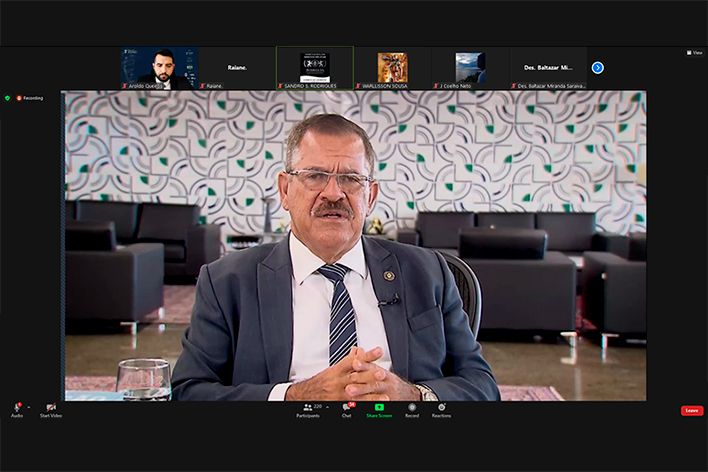The height and width of the screenshot is (472, 708).
Task: Leave the meeting with the red Leave button
Action: coord(692,411)
